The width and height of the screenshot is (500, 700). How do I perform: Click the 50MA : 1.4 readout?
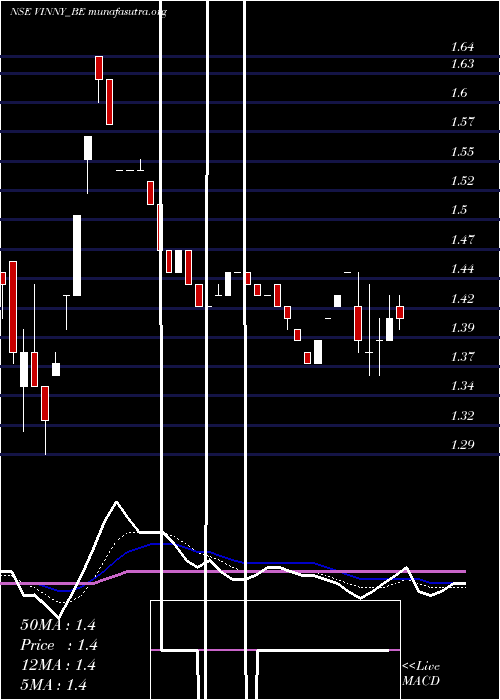58,625
